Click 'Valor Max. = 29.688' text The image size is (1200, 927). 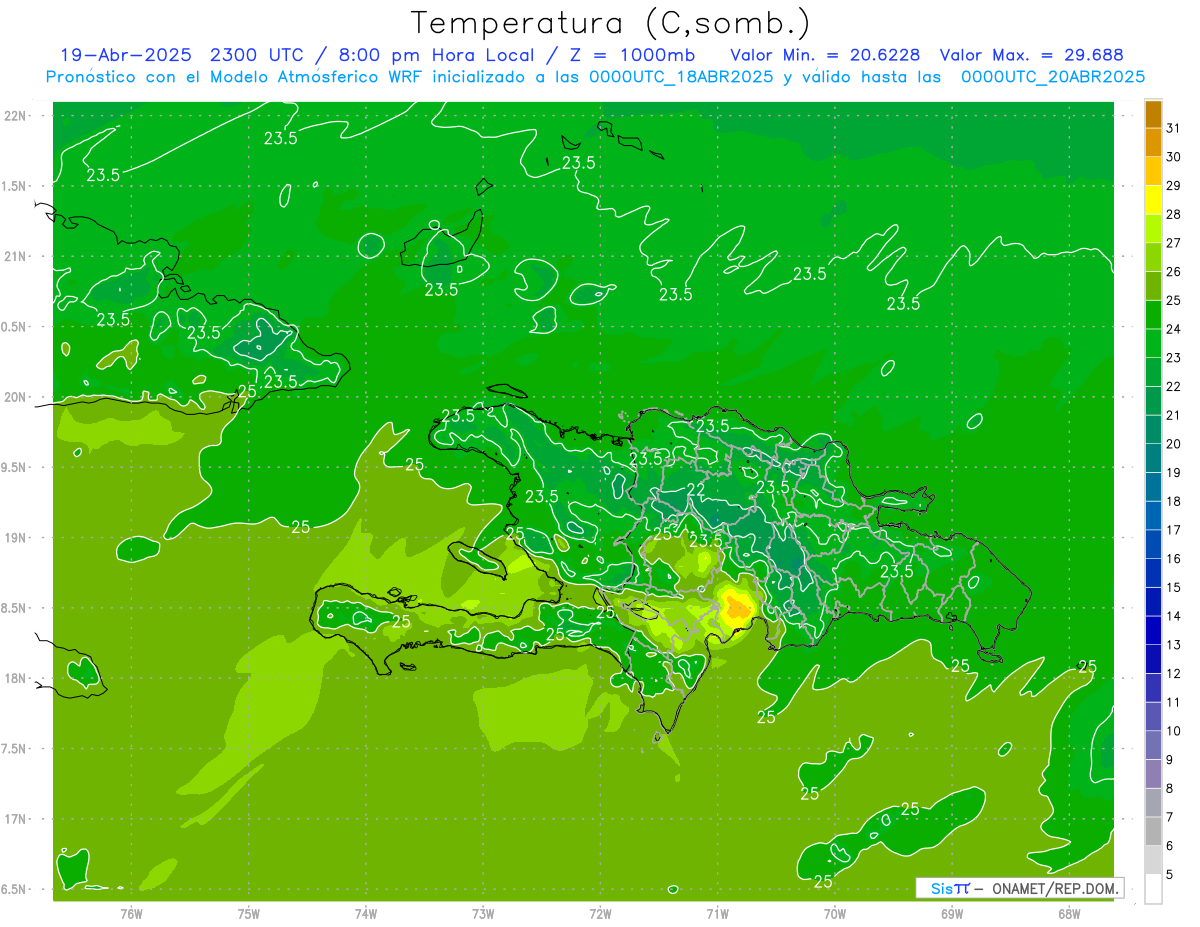pyautogui.click(x=1031, y=55)
